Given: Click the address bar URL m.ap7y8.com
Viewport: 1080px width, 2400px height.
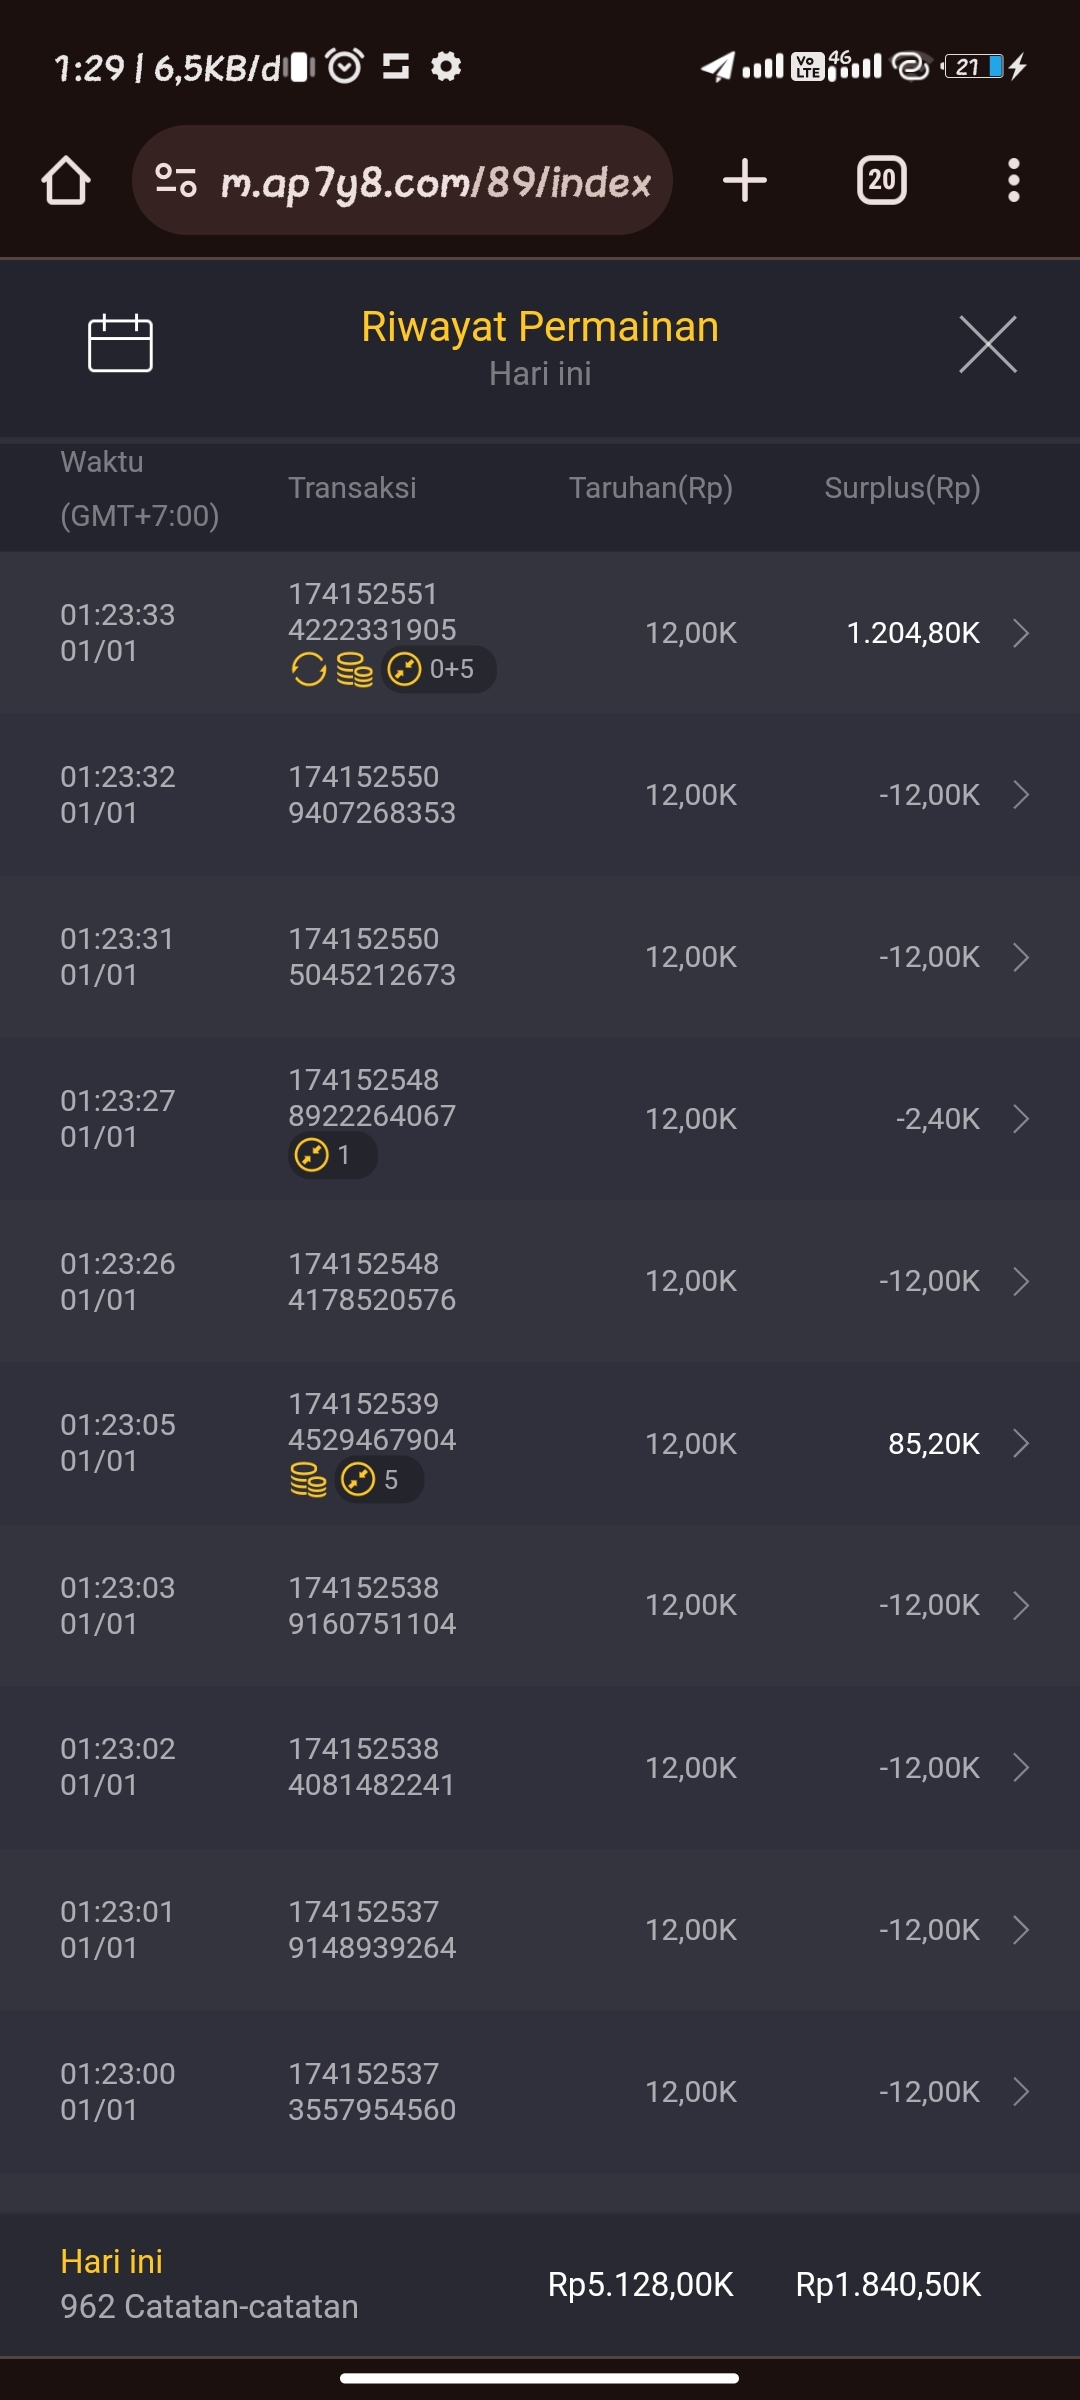Looking at the screenshot, I should tap(435, 182).
